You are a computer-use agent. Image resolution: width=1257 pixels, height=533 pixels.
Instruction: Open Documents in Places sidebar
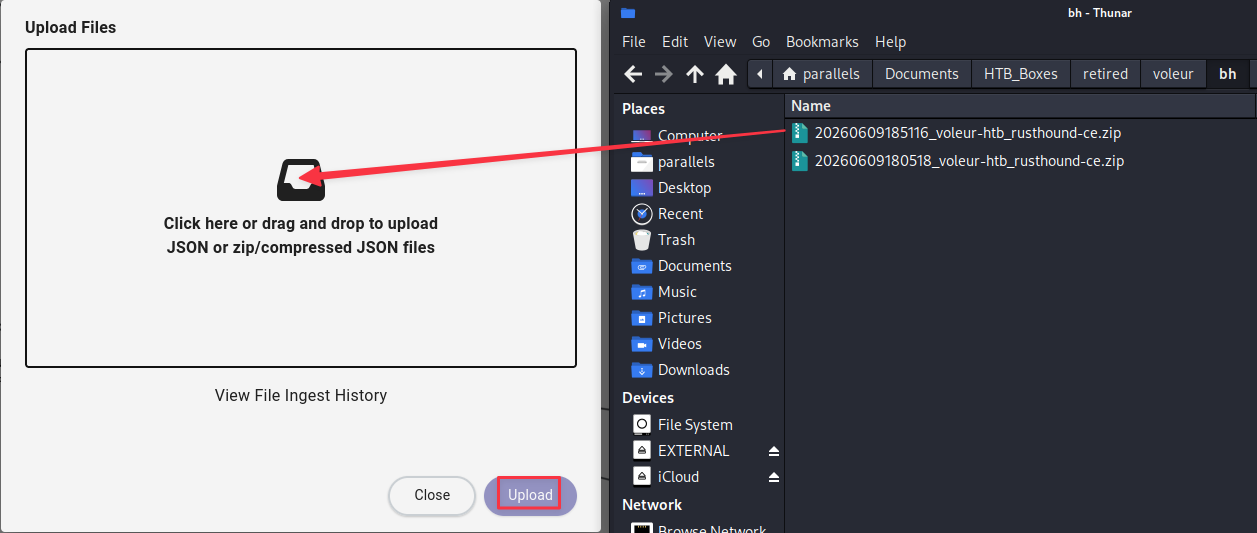[x=694, y=266]
